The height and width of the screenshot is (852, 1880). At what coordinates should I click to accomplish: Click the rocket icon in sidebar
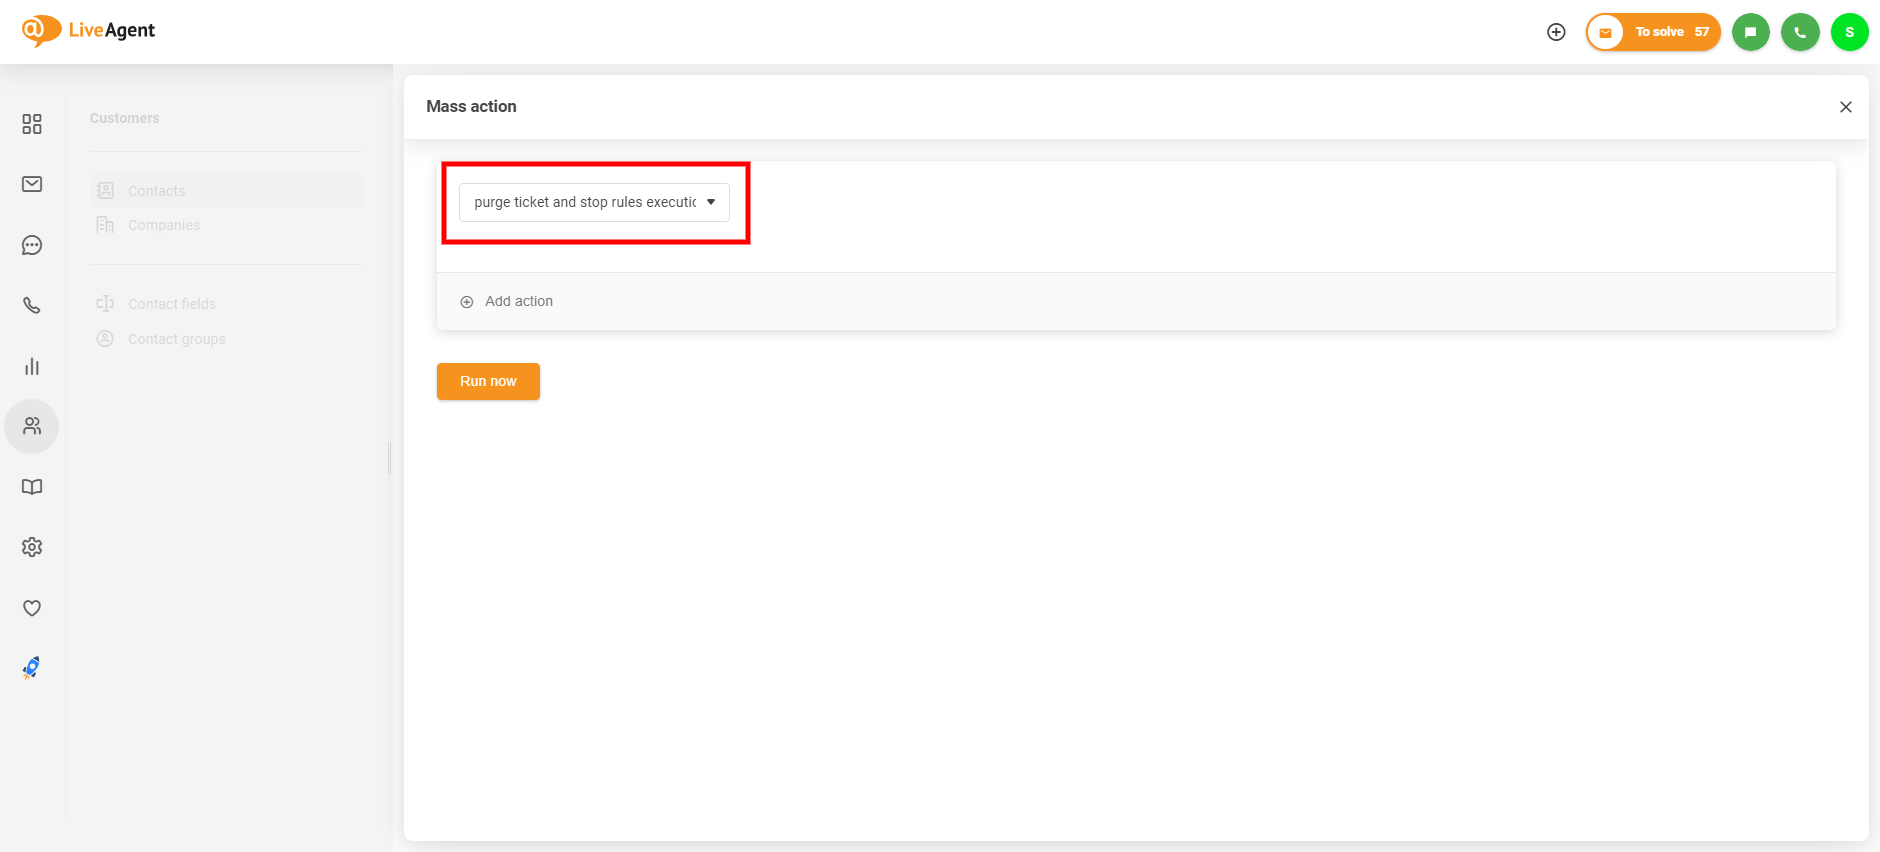point(32,668)
